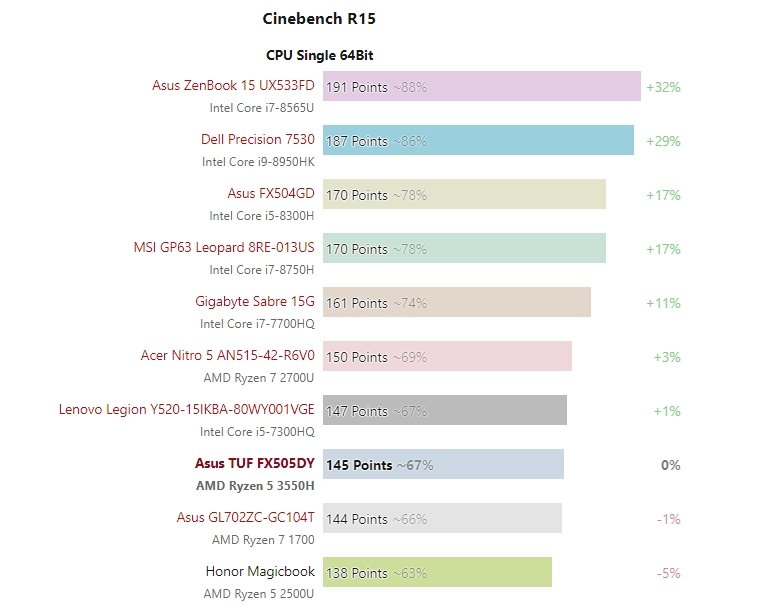The width and height of the screenshot is (765, 607).
Task: Open the Asus FX504GD laptop link
Action: 270,193
